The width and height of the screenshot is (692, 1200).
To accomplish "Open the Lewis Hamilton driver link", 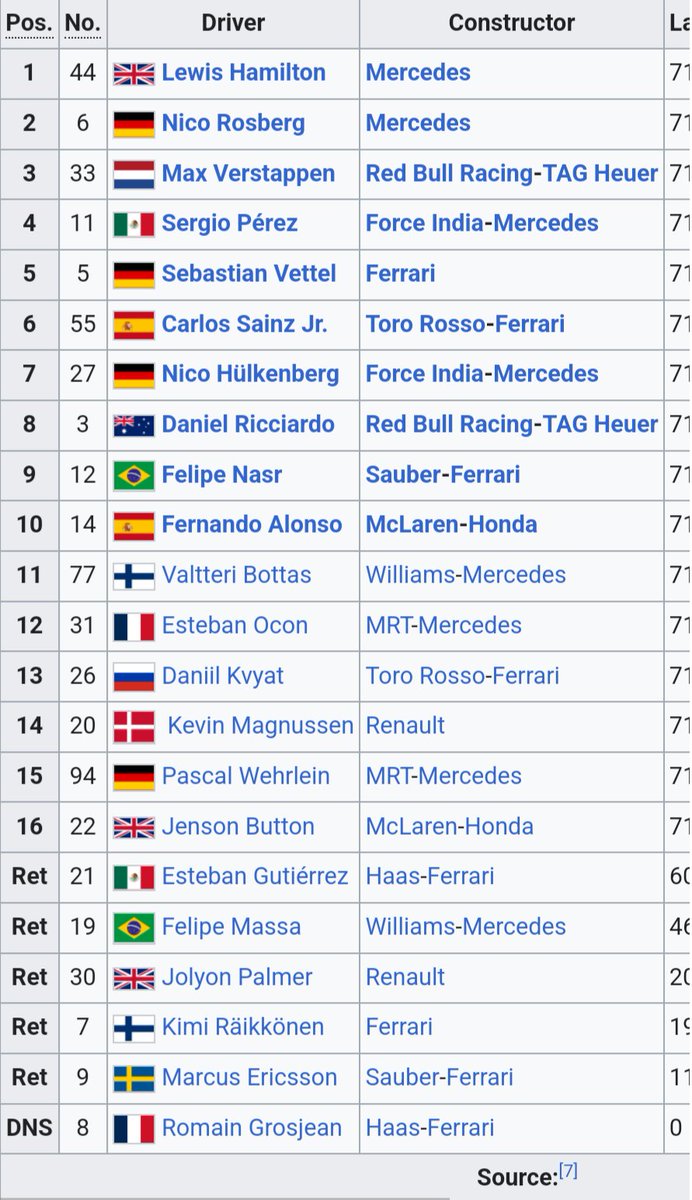I will coord(244,73).
